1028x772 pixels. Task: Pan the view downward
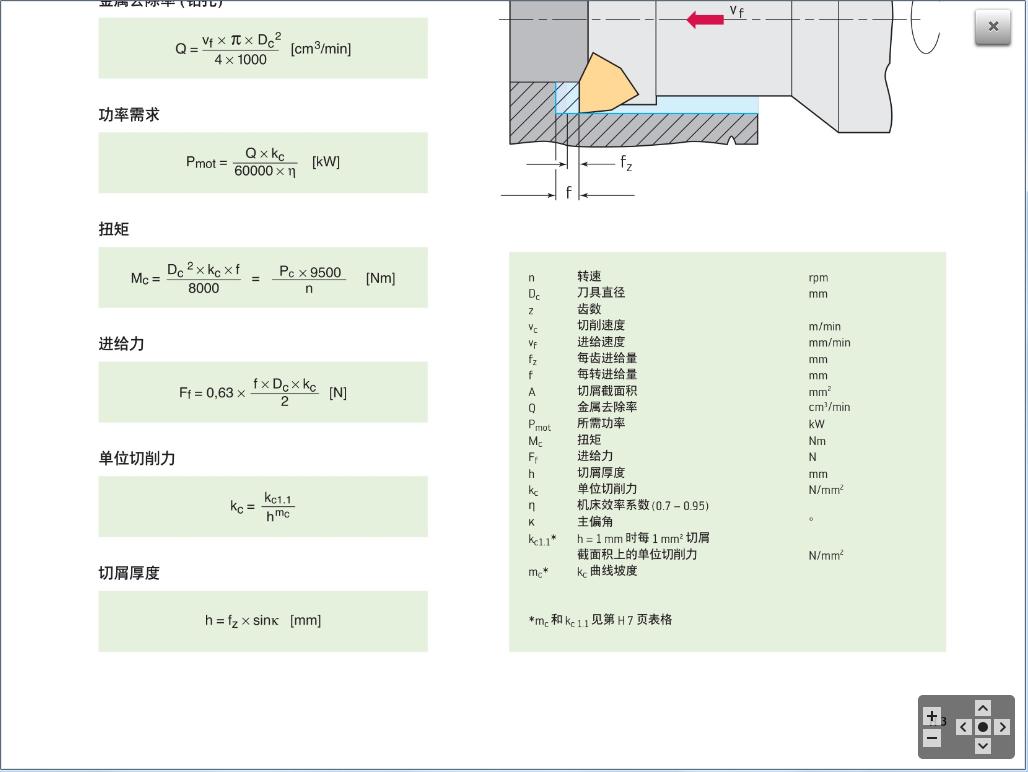pos(982,745)
